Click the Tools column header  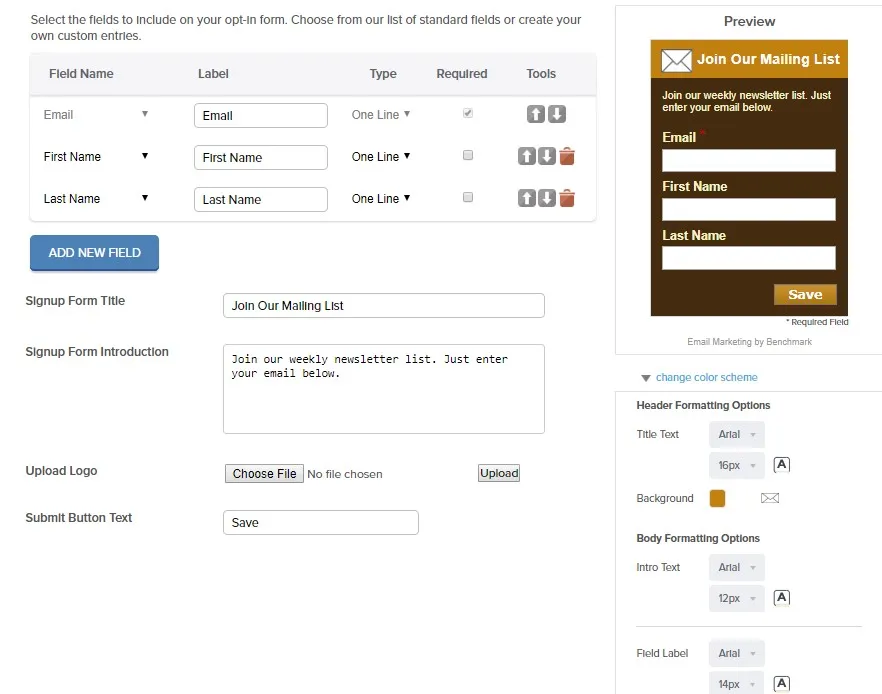(x=541, y=74)
